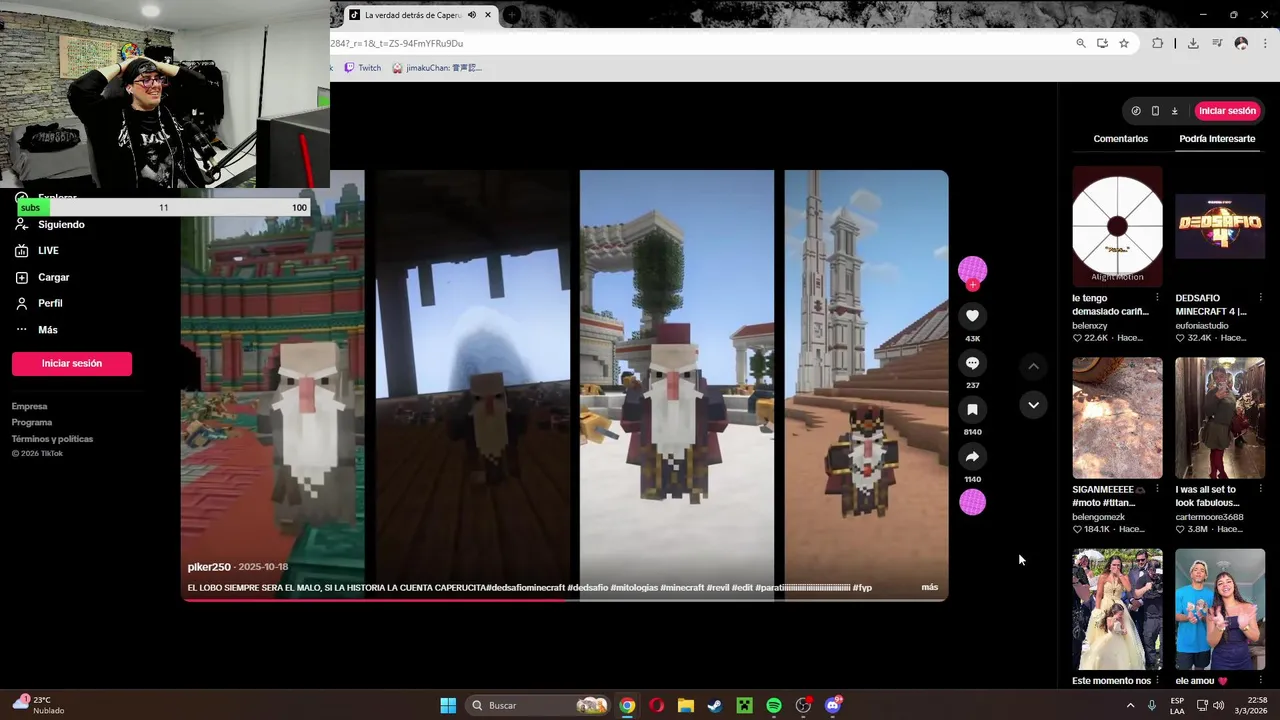Open Twitch bookmark in bookmarks bar

tap(363, 68)
